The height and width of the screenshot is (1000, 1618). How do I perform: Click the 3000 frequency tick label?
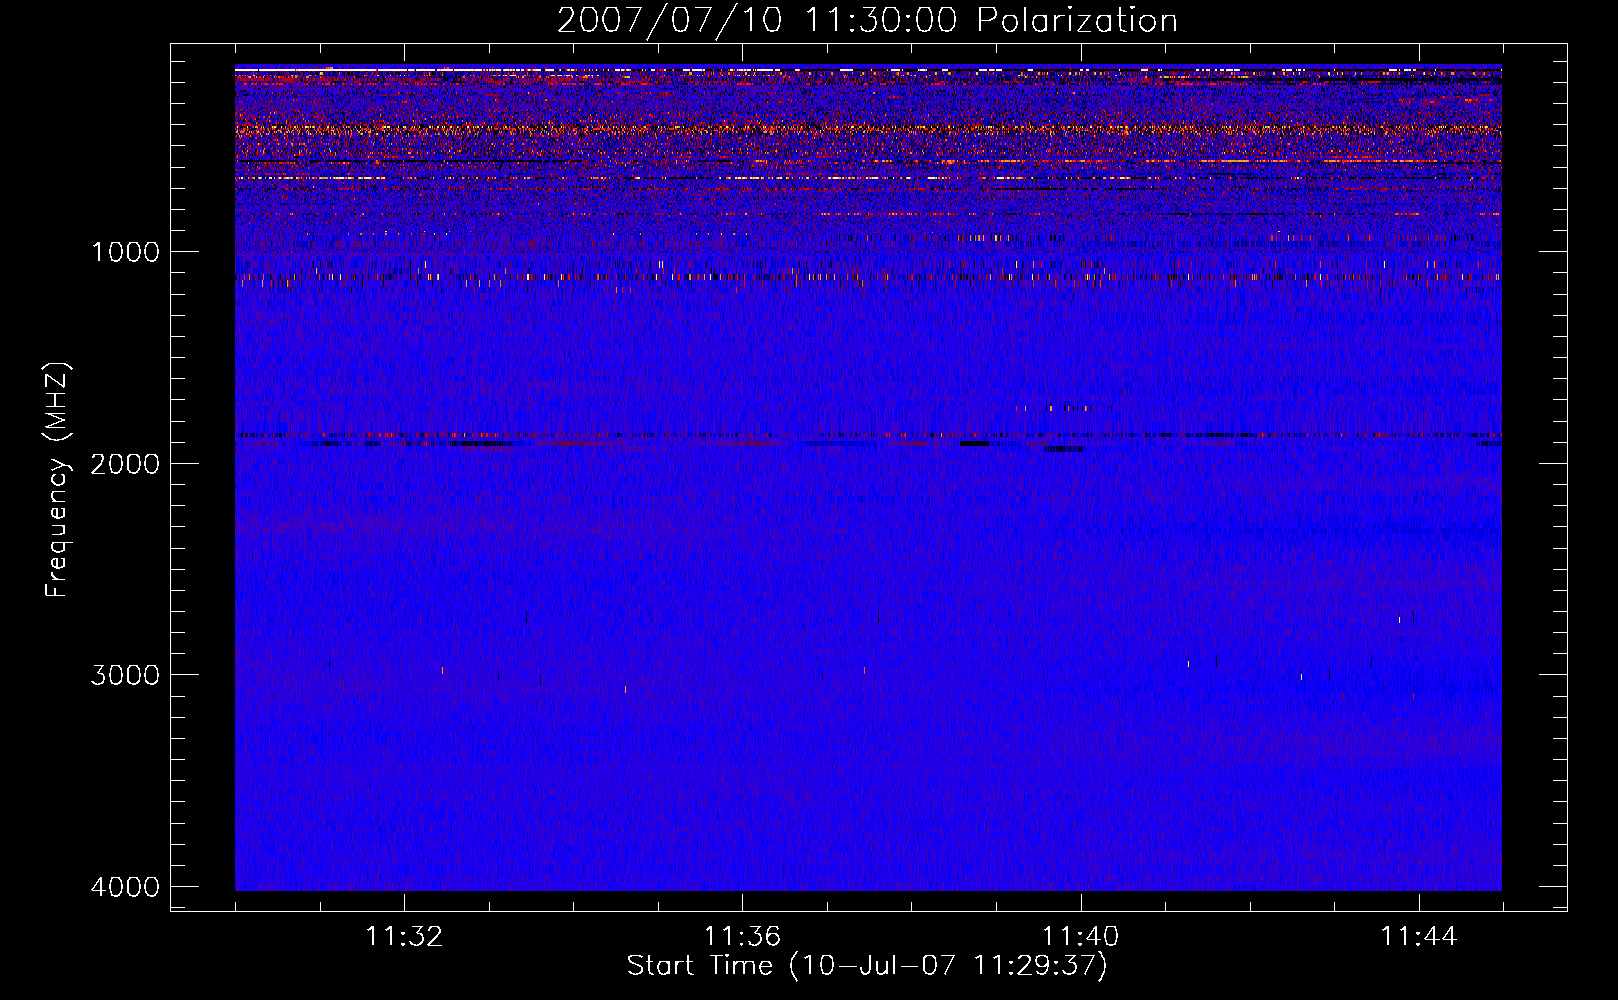pyautogui.click(x=125, y=675)
